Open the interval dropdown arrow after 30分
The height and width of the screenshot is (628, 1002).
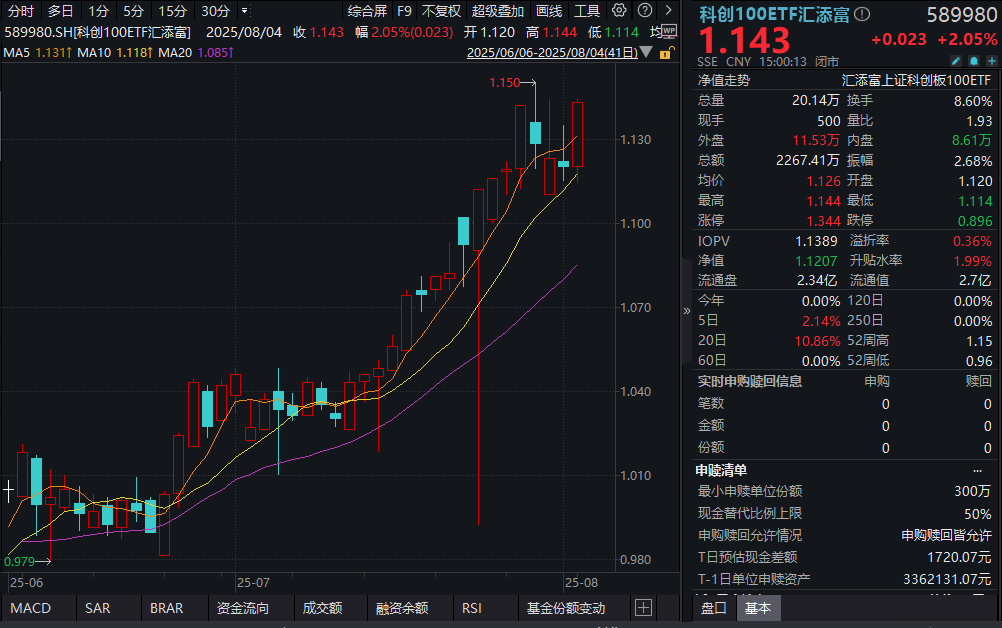click(x=244, y=10)
